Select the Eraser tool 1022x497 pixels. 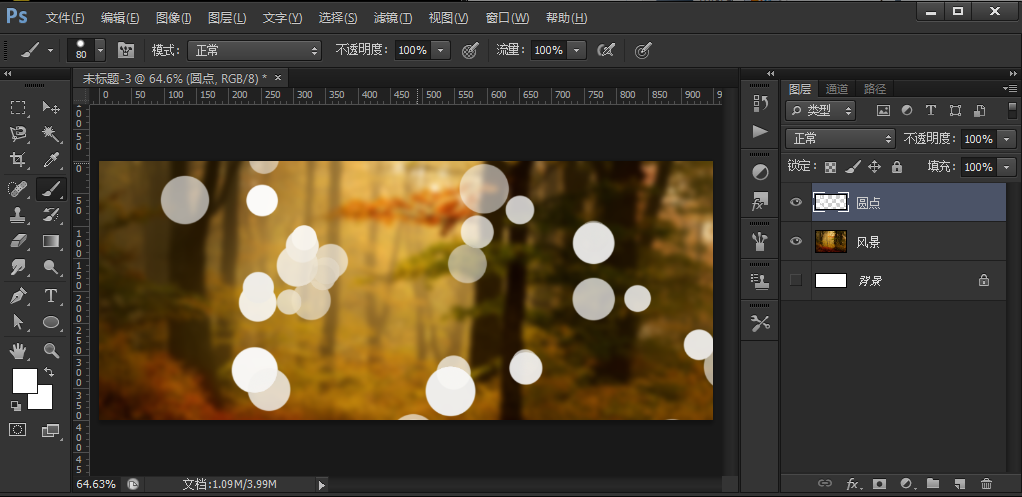point(18,241)
